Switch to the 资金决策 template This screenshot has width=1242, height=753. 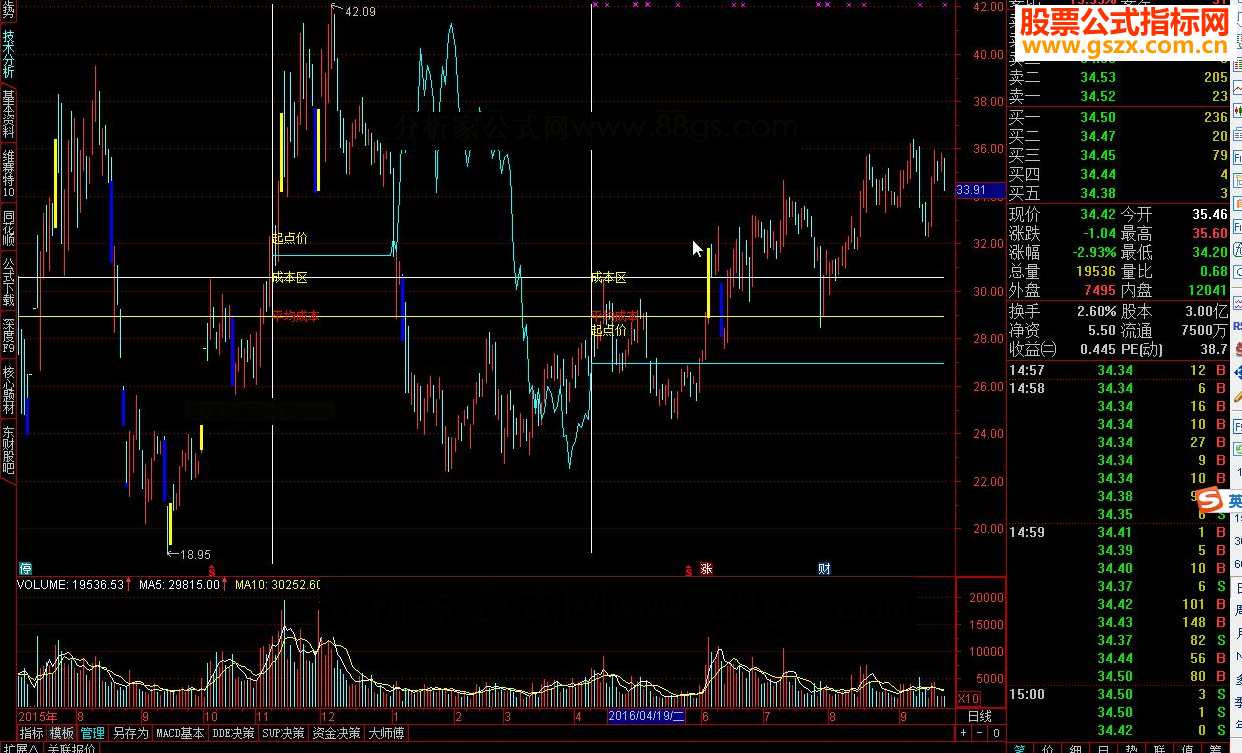point(336,733)
